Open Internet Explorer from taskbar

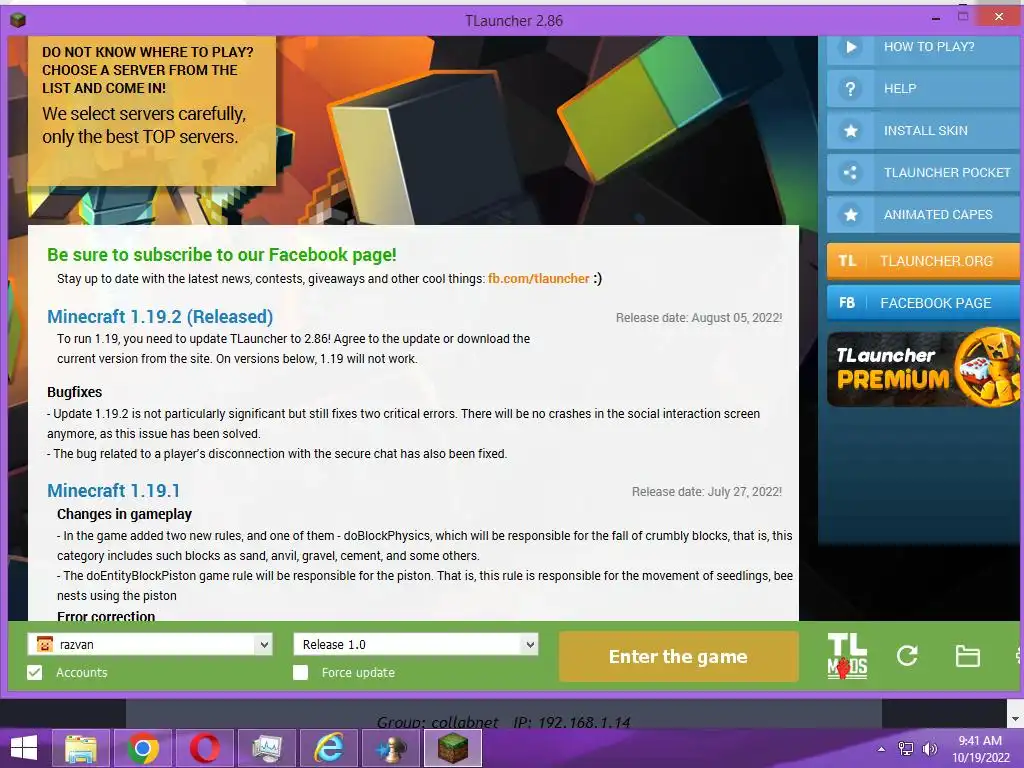click(x=328, y=748)
